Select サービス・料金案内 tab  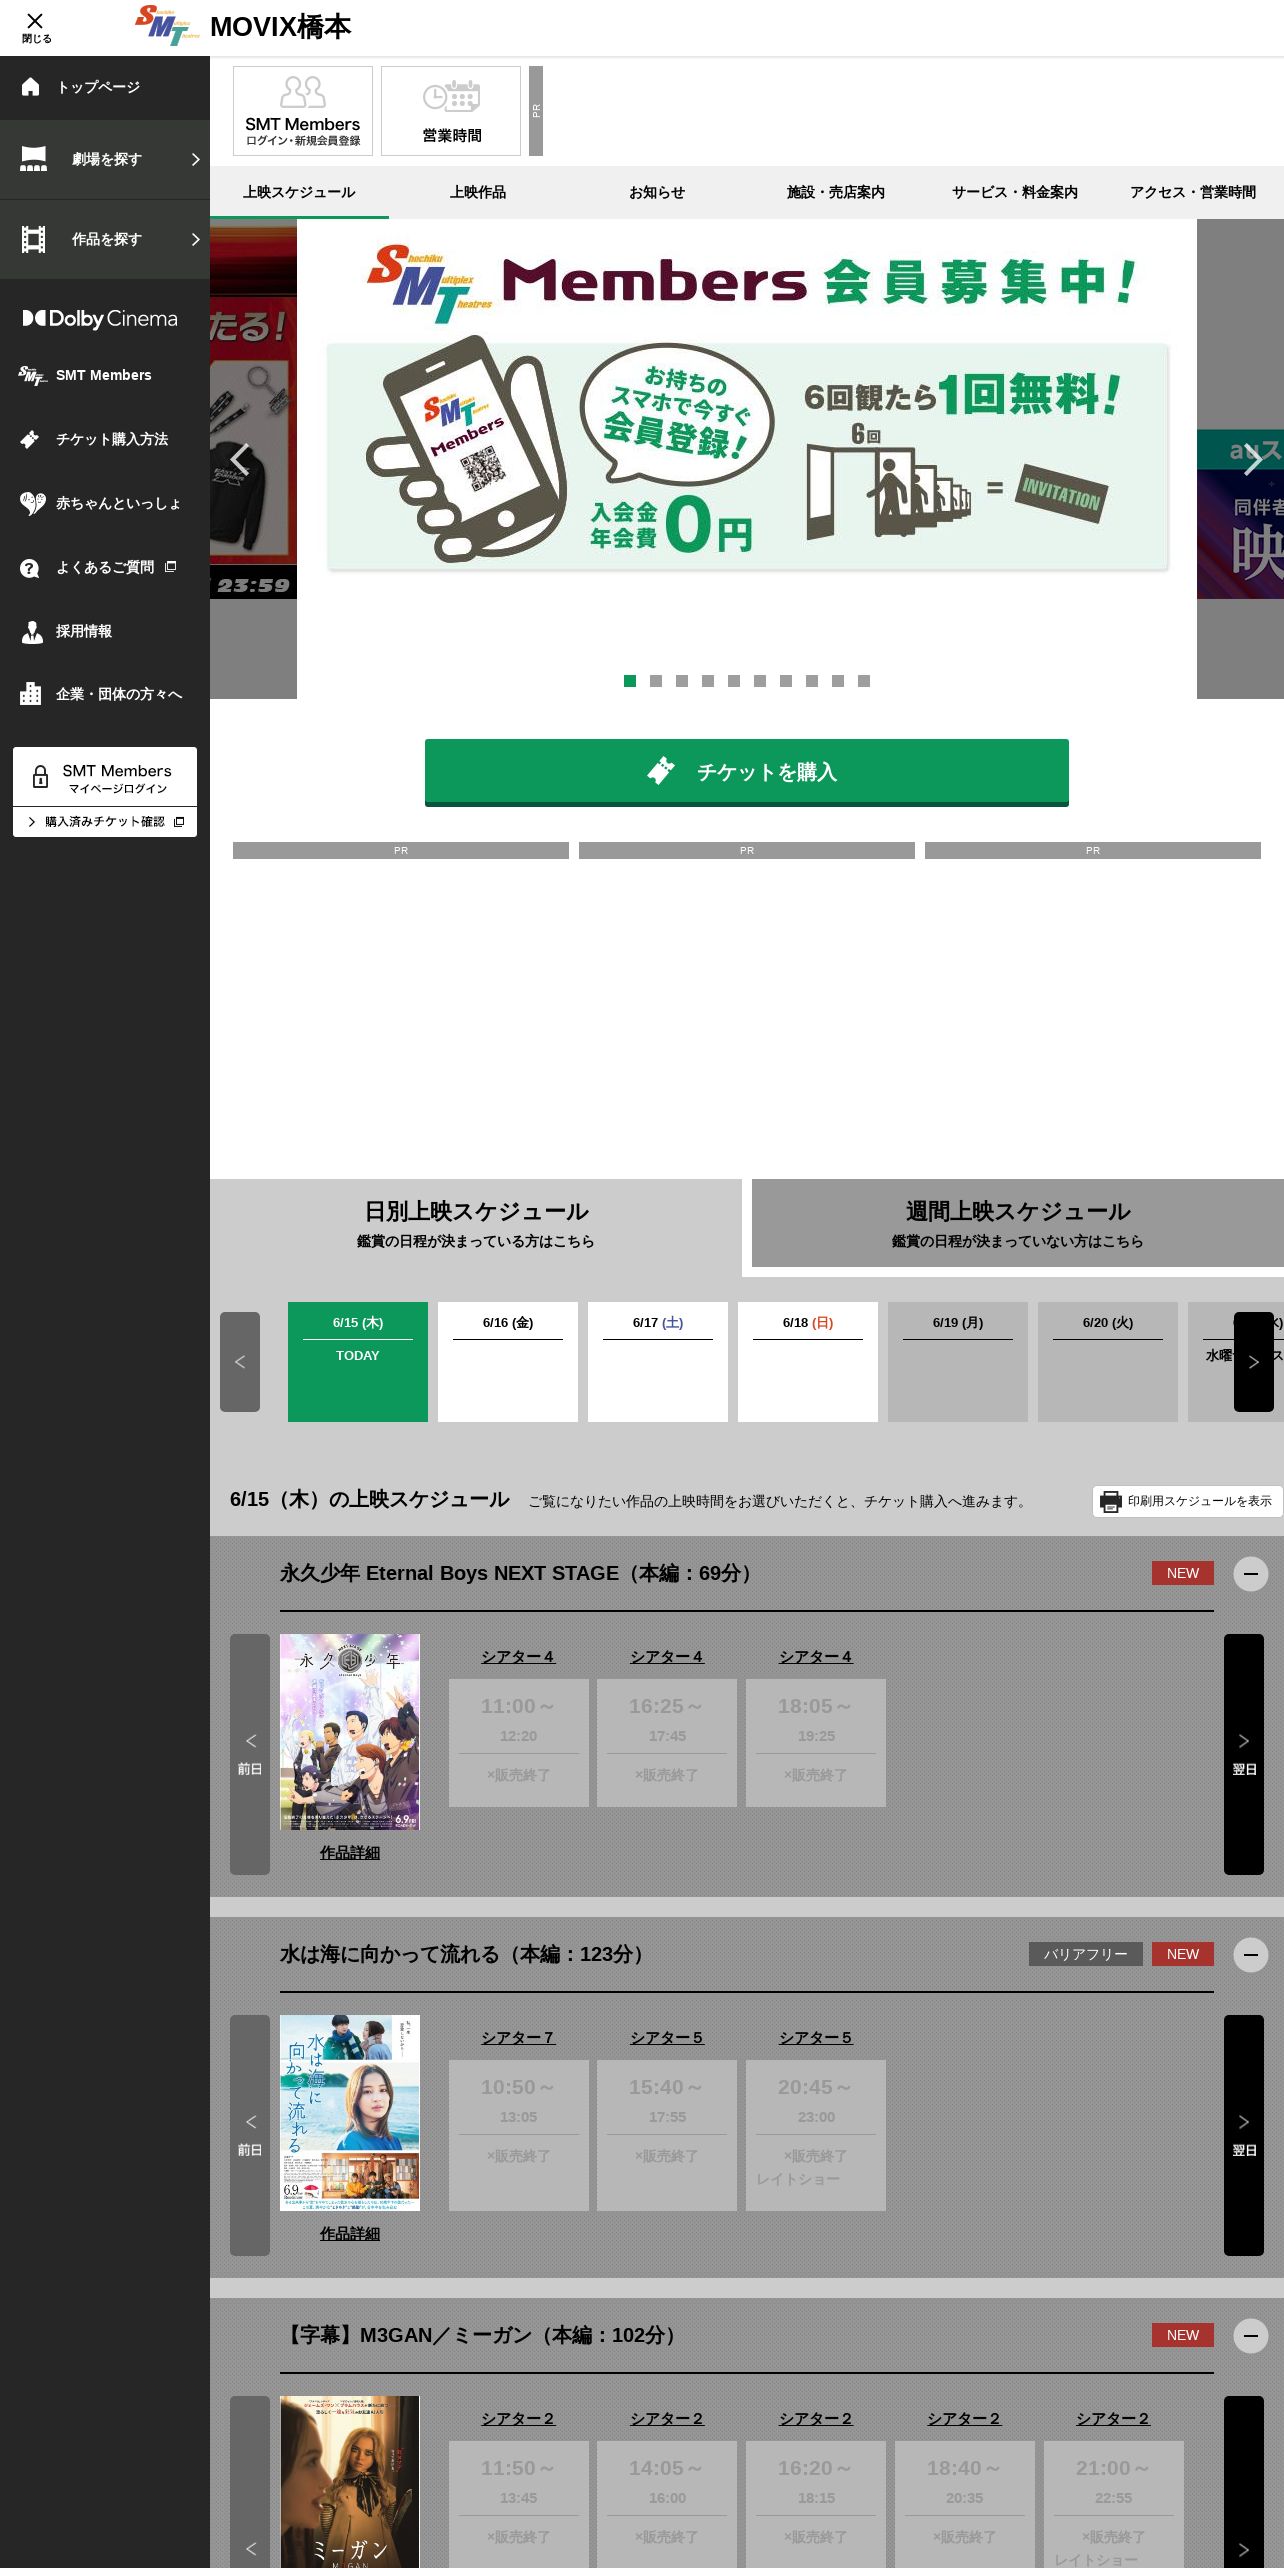tap(1015, 192)
